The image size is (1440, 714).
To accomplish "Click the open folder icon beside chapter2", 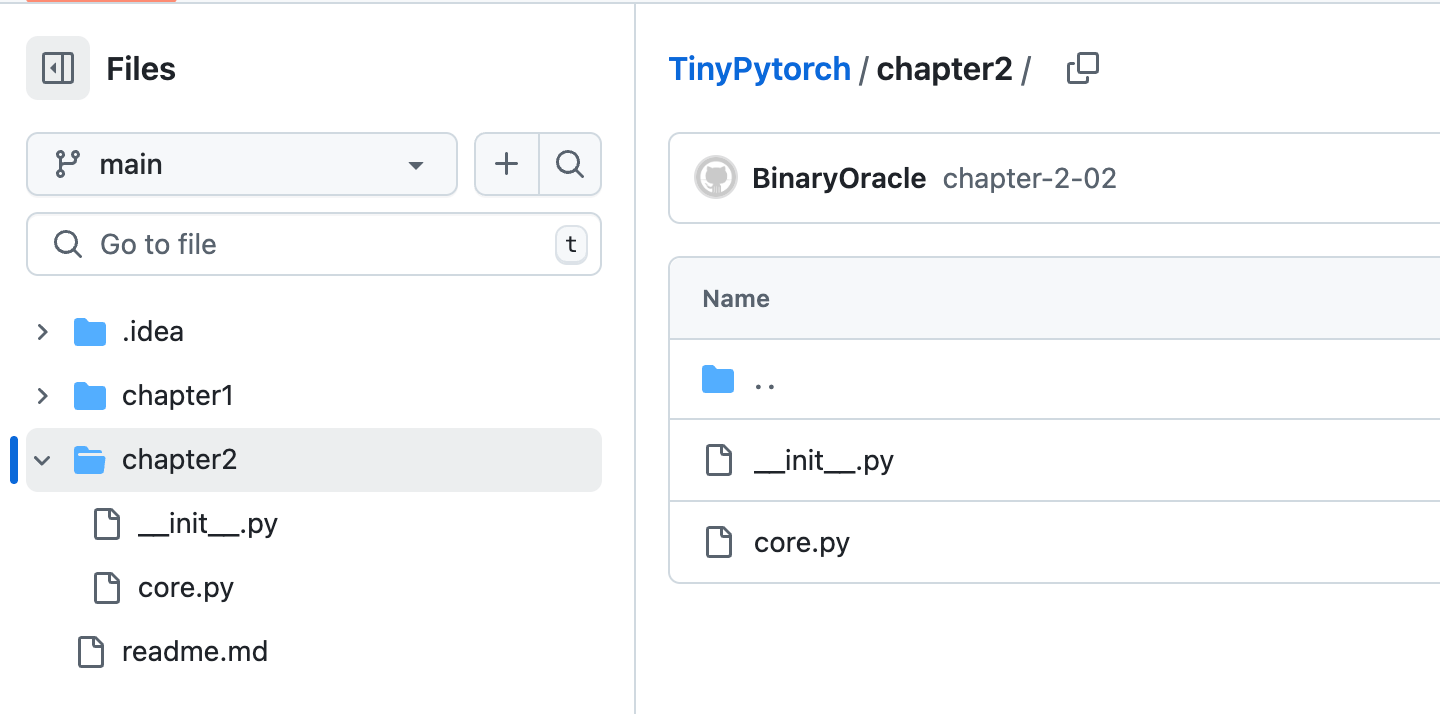I will 90,460.
